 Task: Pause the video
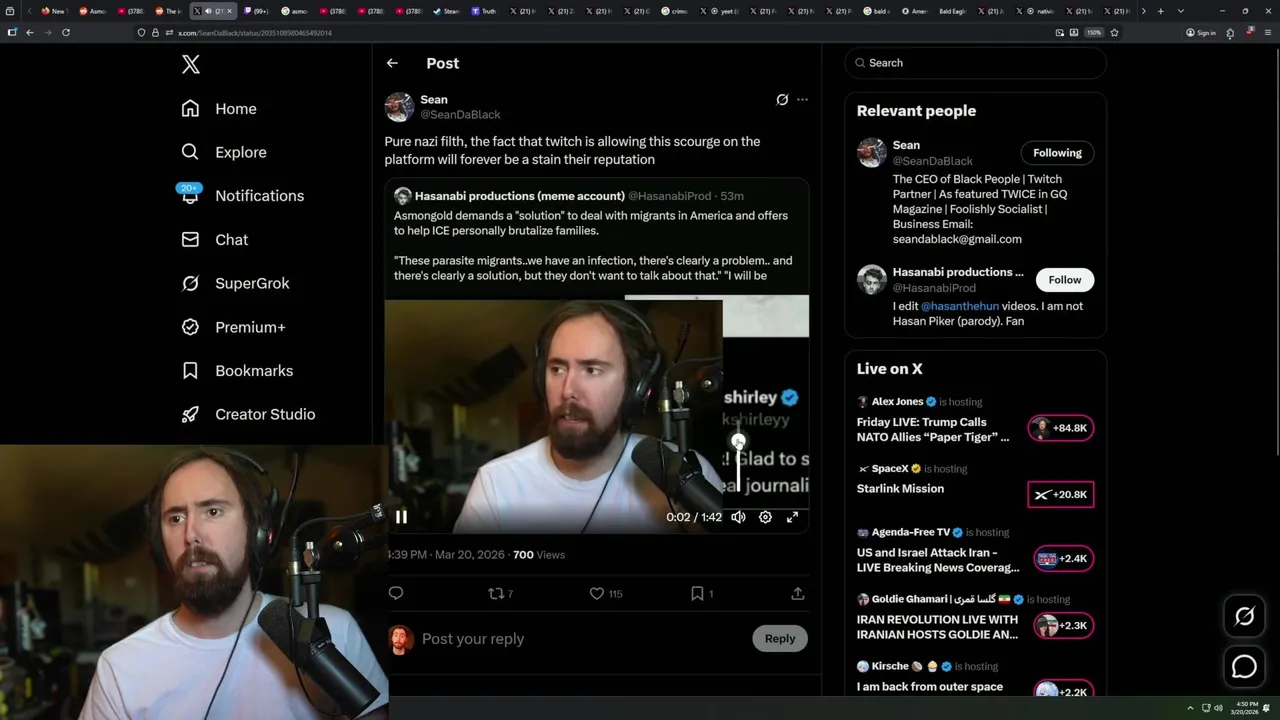(x=401, y=517)
